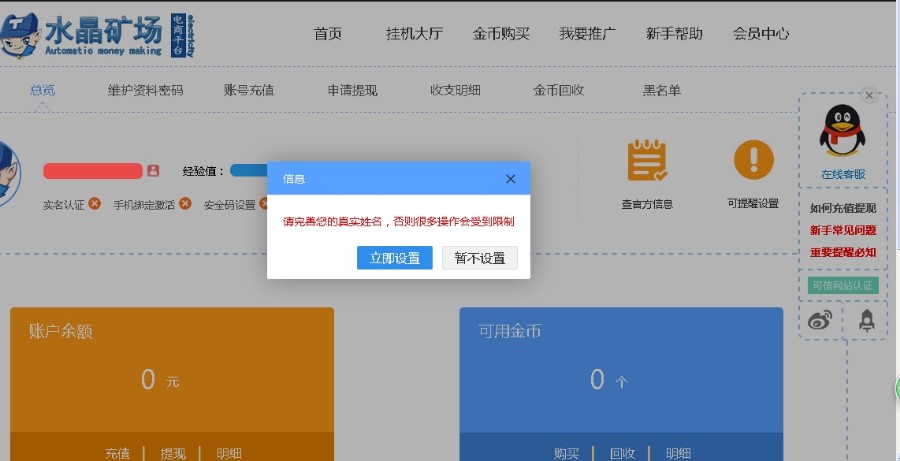Click the 可信网站认证 badge
The image size is (900, 461).
pyautogui.click(x=843, y=285)
